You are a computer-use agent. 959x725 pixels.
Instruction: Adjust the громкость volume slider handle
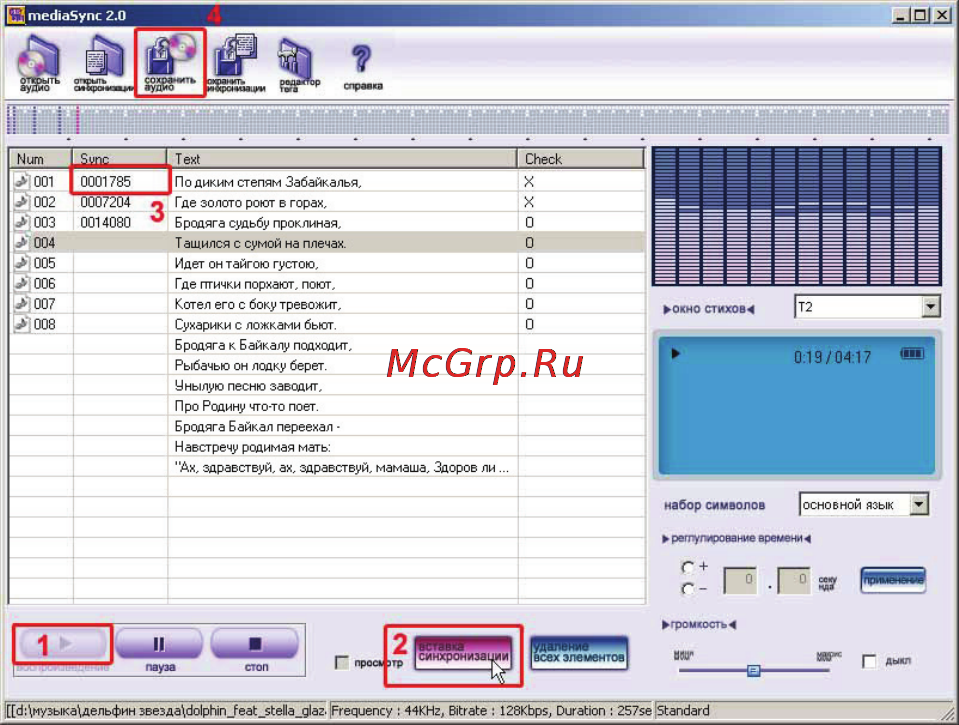tap(754, 671)
